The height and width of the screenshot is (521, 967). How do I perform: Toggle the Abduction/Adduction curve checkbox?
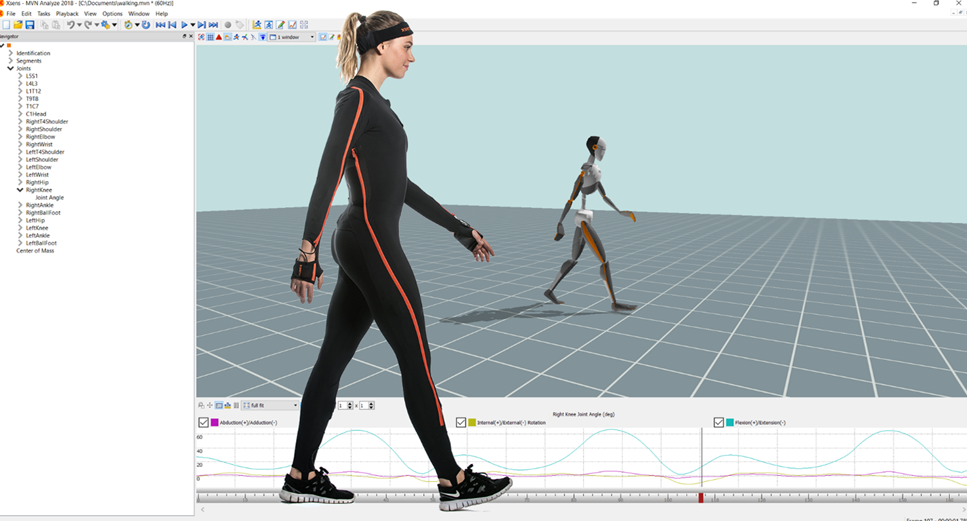pyautogui.click(x=204, y=422)
